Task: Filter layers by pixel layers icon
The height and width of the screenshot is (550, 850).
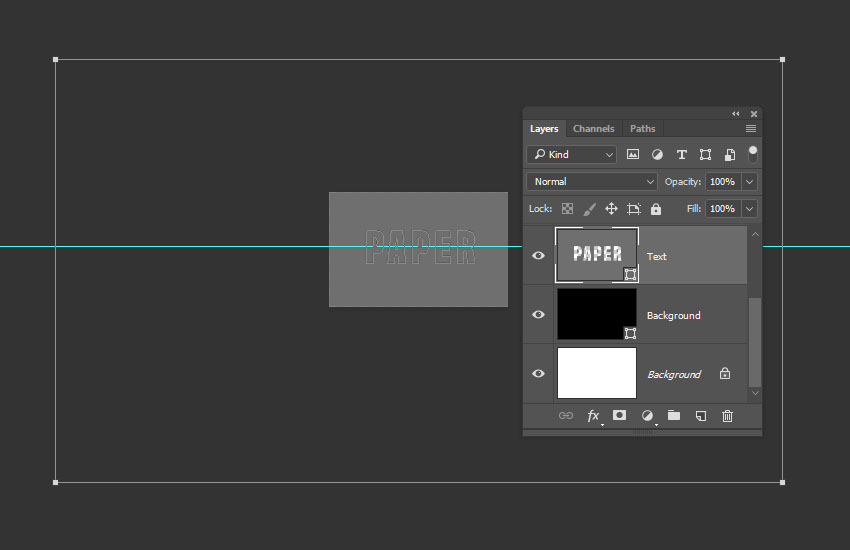Action: (633, 154)
